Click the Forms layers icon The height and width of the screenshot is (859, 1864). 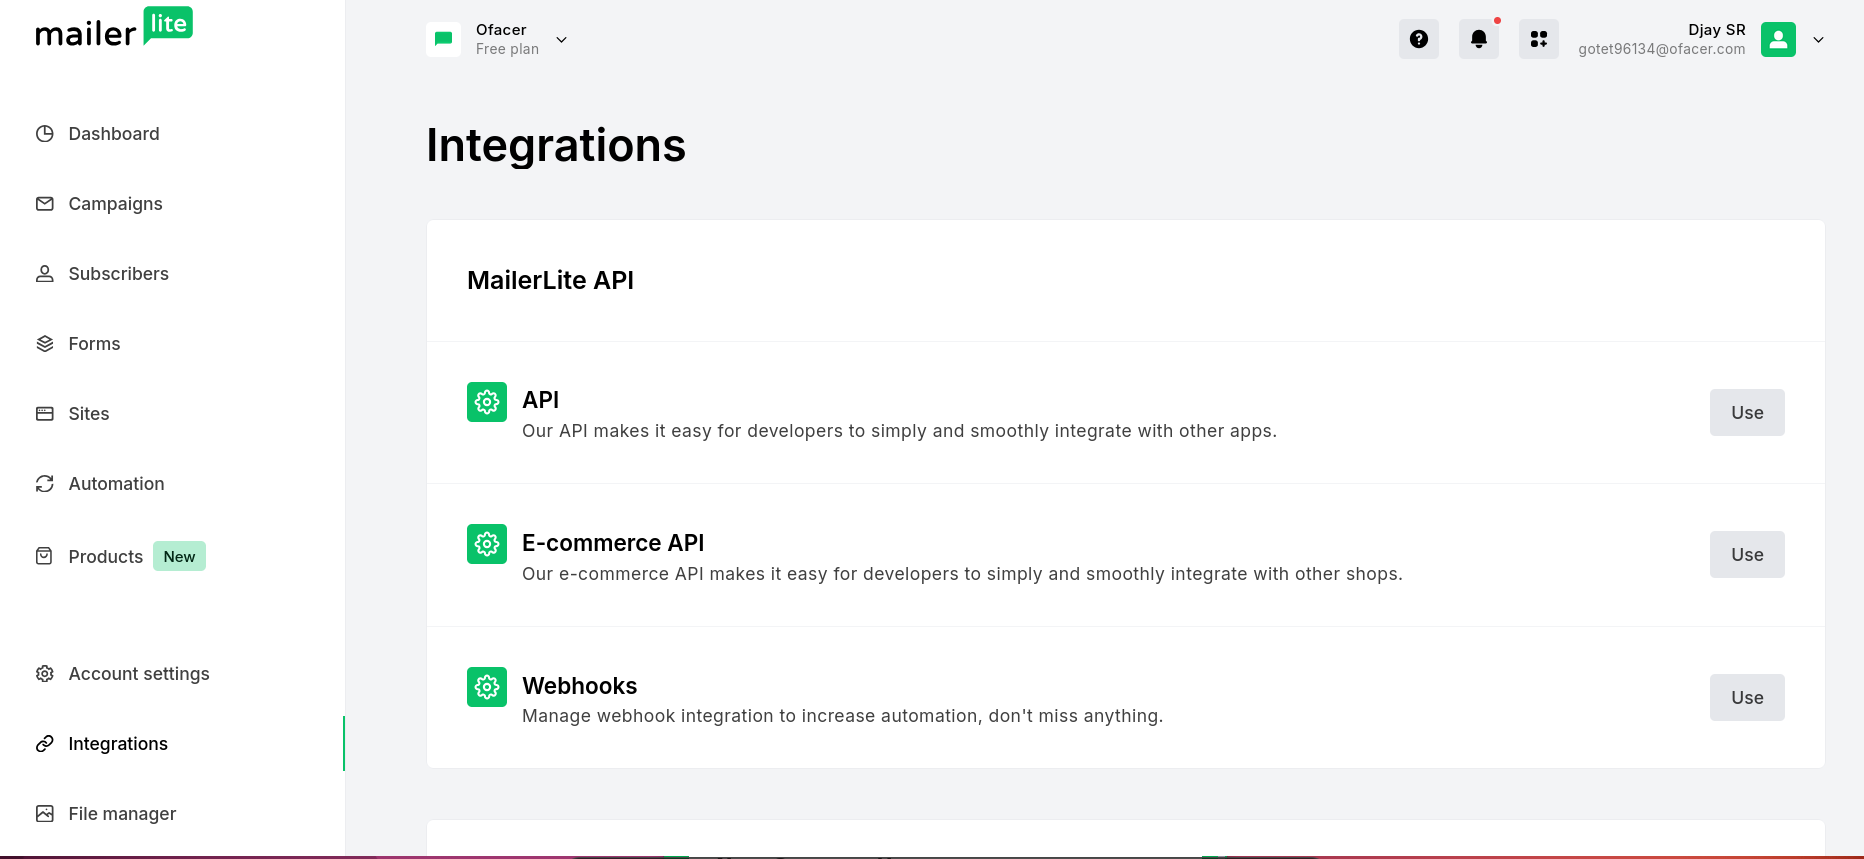tap(45, 344)
